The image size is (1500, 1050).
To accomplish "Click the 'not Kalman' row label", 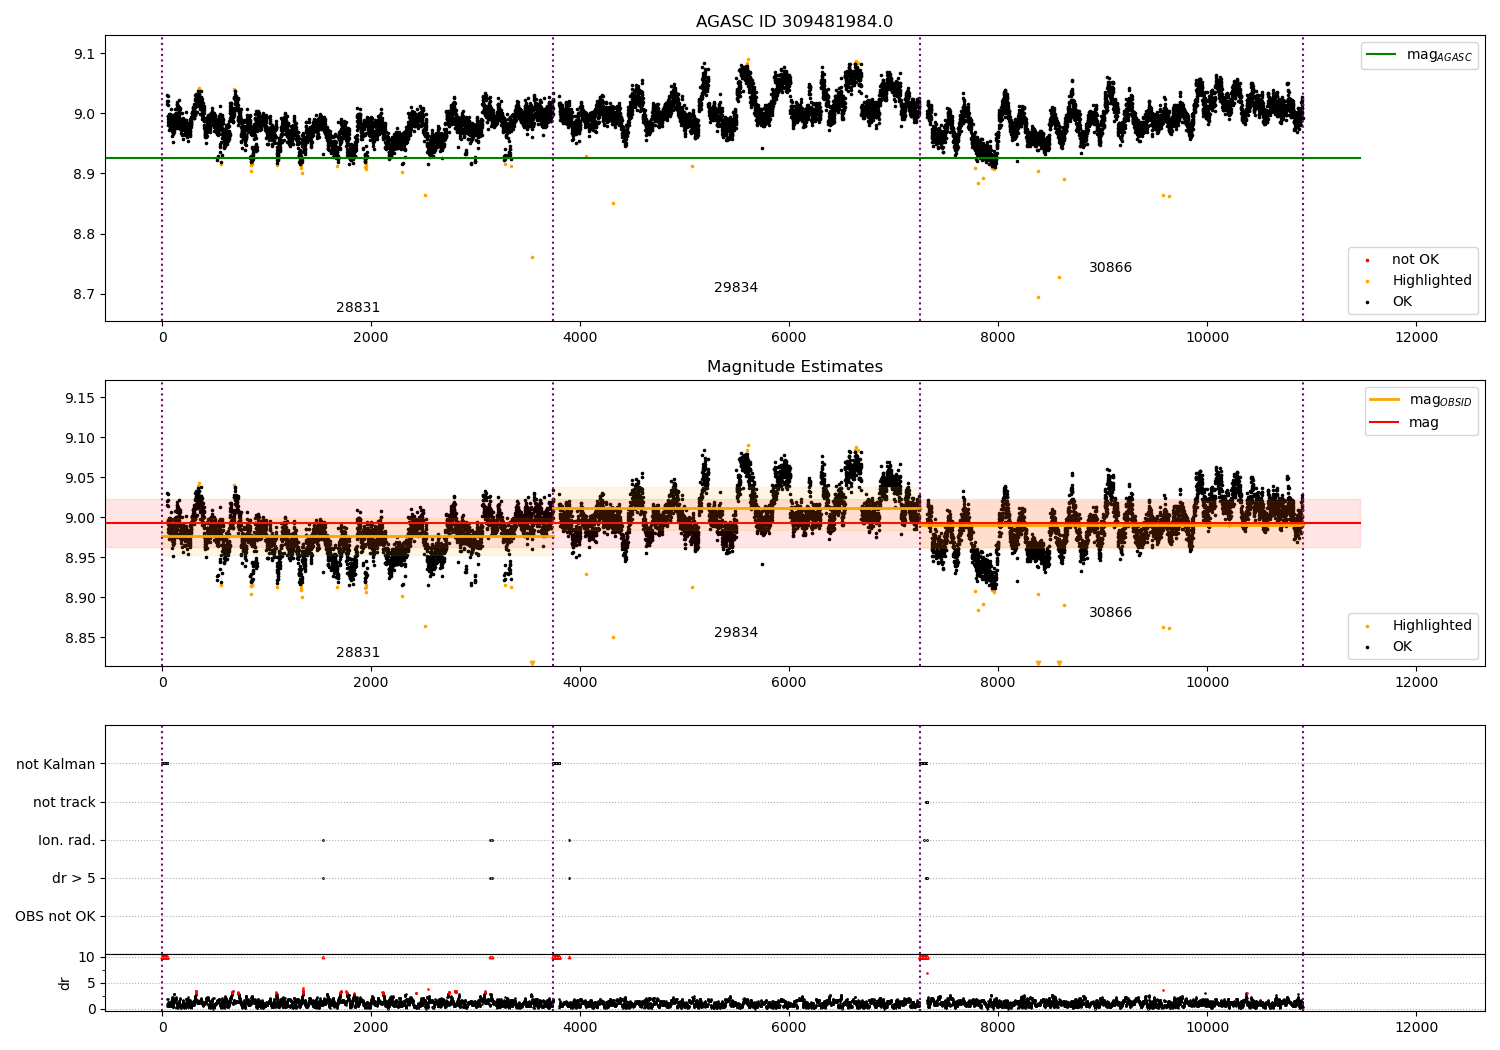I will [56, 764].
